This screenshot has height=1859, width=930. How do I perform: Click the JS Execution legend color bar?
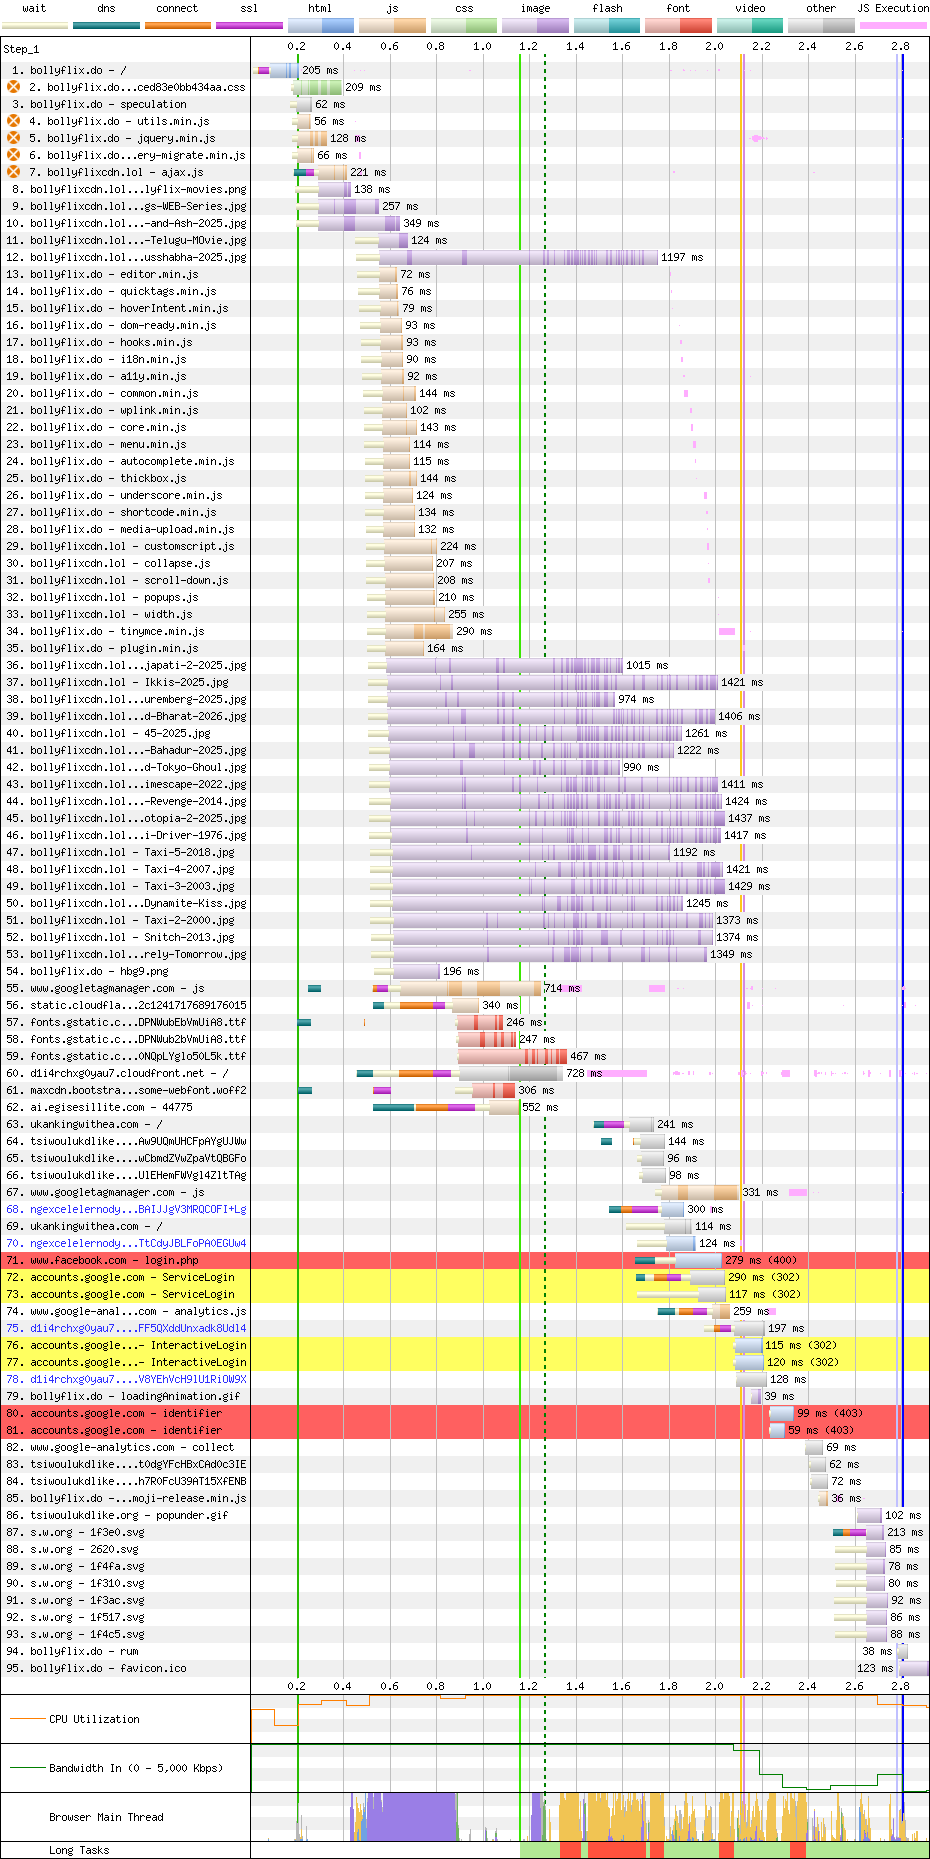[x=892, y=25]
